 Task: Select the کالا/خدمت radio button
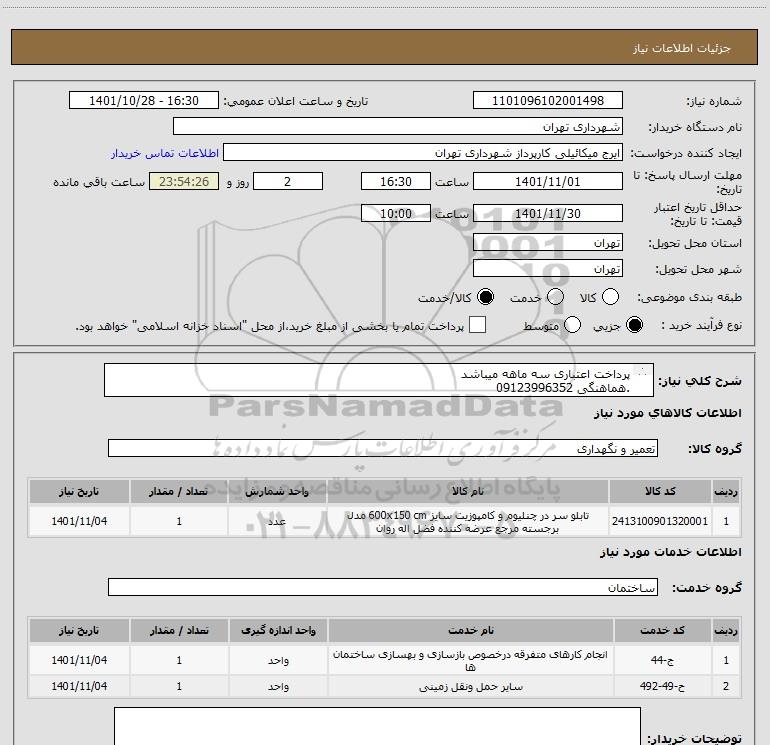coord(486,297)
